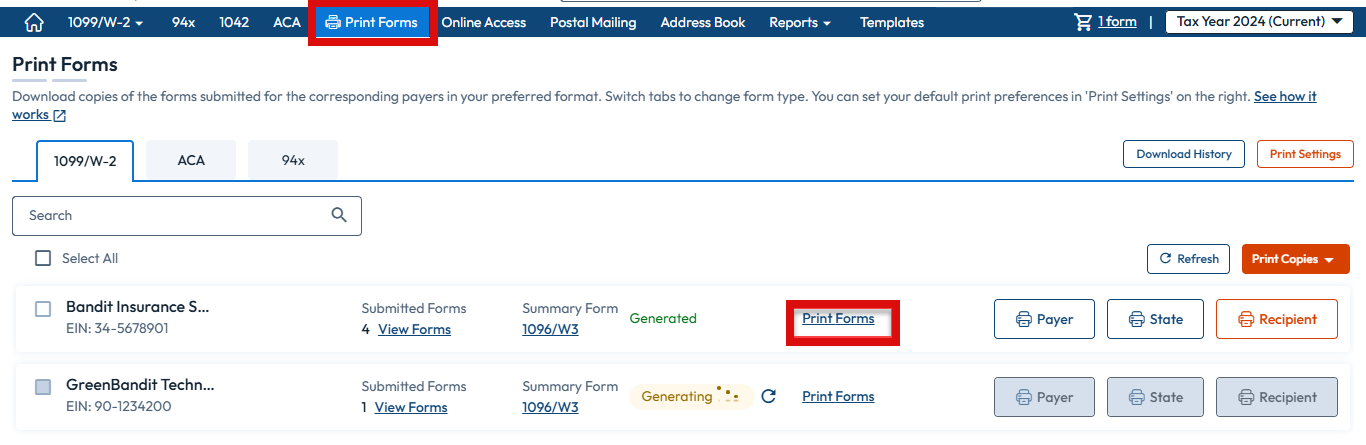
Task: Open the 'See how it works' external link icon
Action: pos(60,116)
